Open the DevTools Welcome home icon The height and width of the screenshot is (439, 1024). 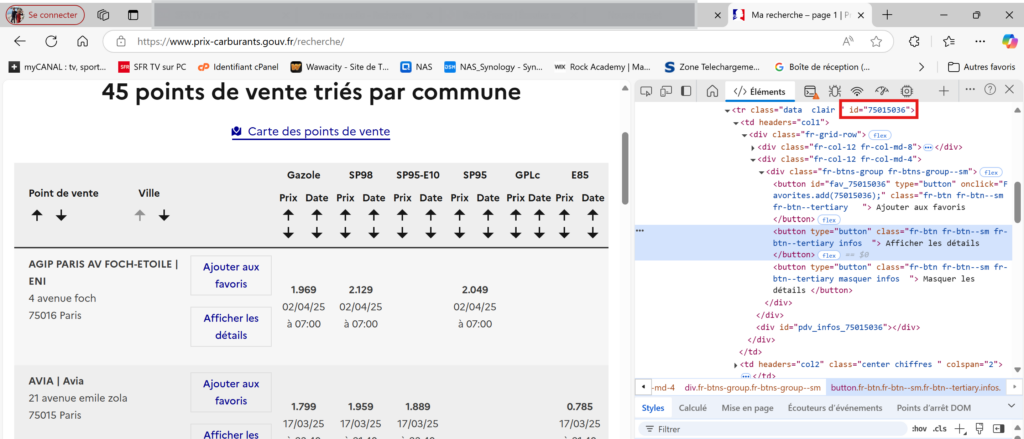[x=712, y=90]
